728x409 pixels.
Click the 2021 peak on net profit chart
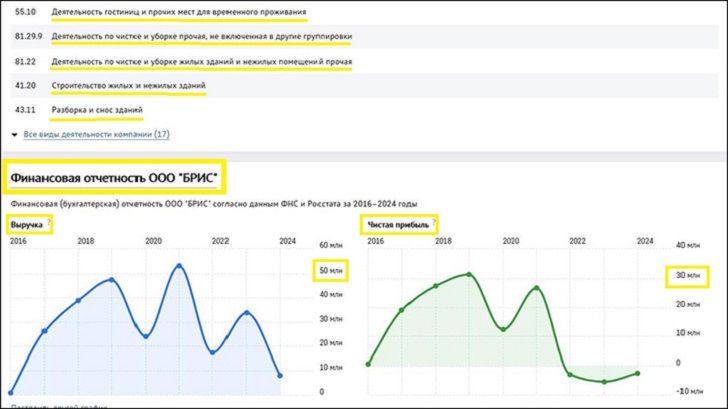536,288
